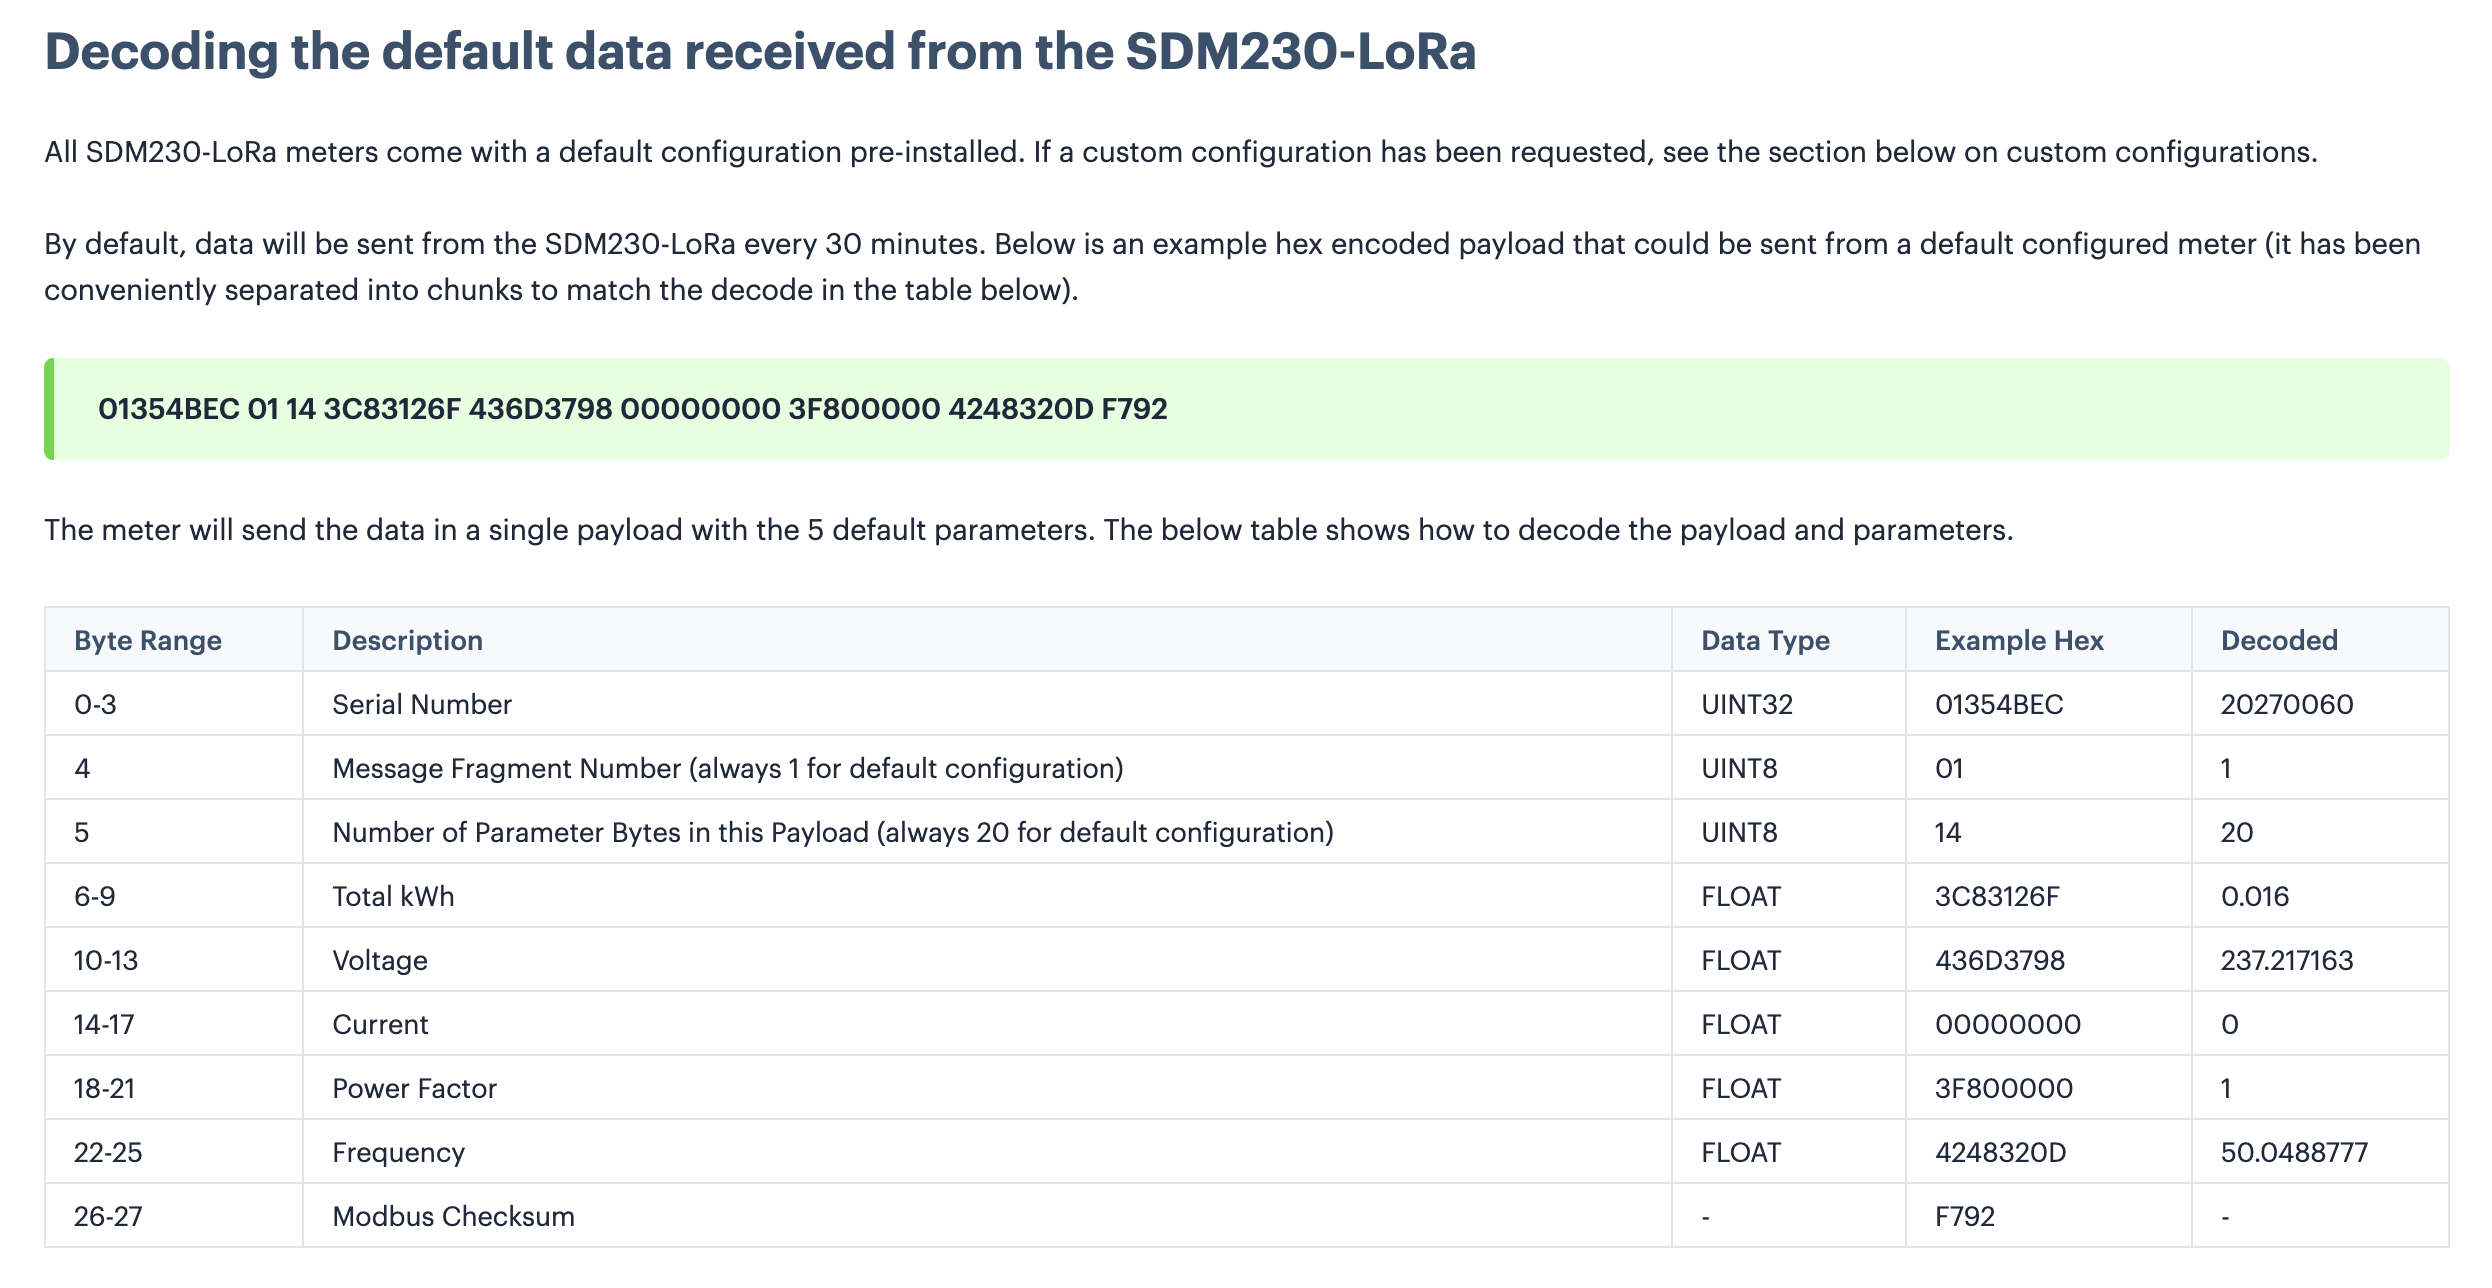Click the Frequency decoded value 50.0488777
The image size is (2492, 1288).
pos(2294,1152)
